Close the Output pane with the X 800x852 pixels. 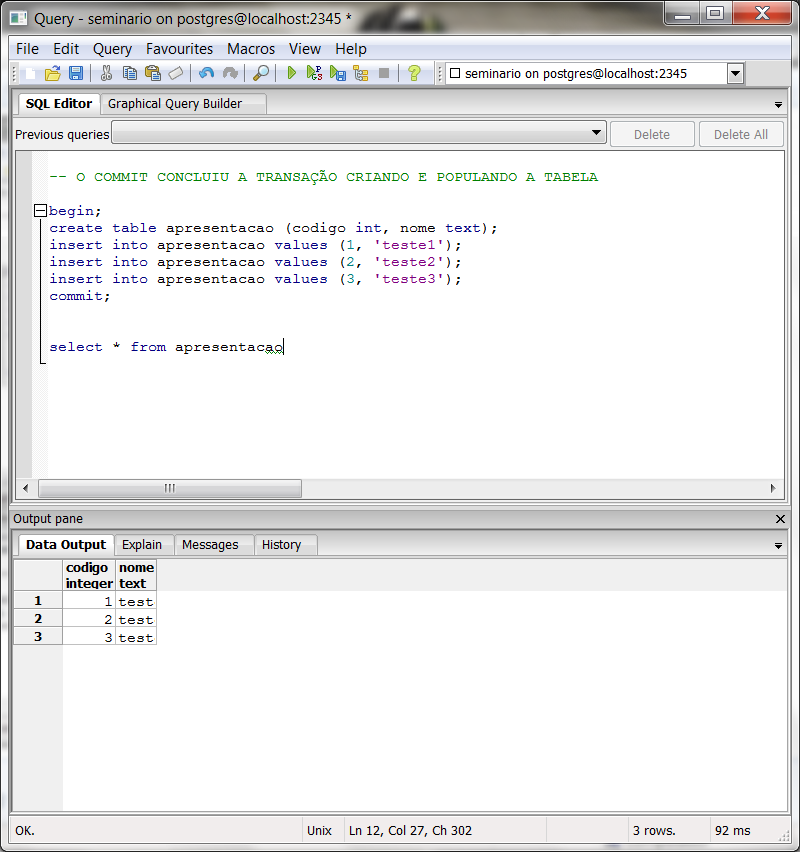[780, 519]
